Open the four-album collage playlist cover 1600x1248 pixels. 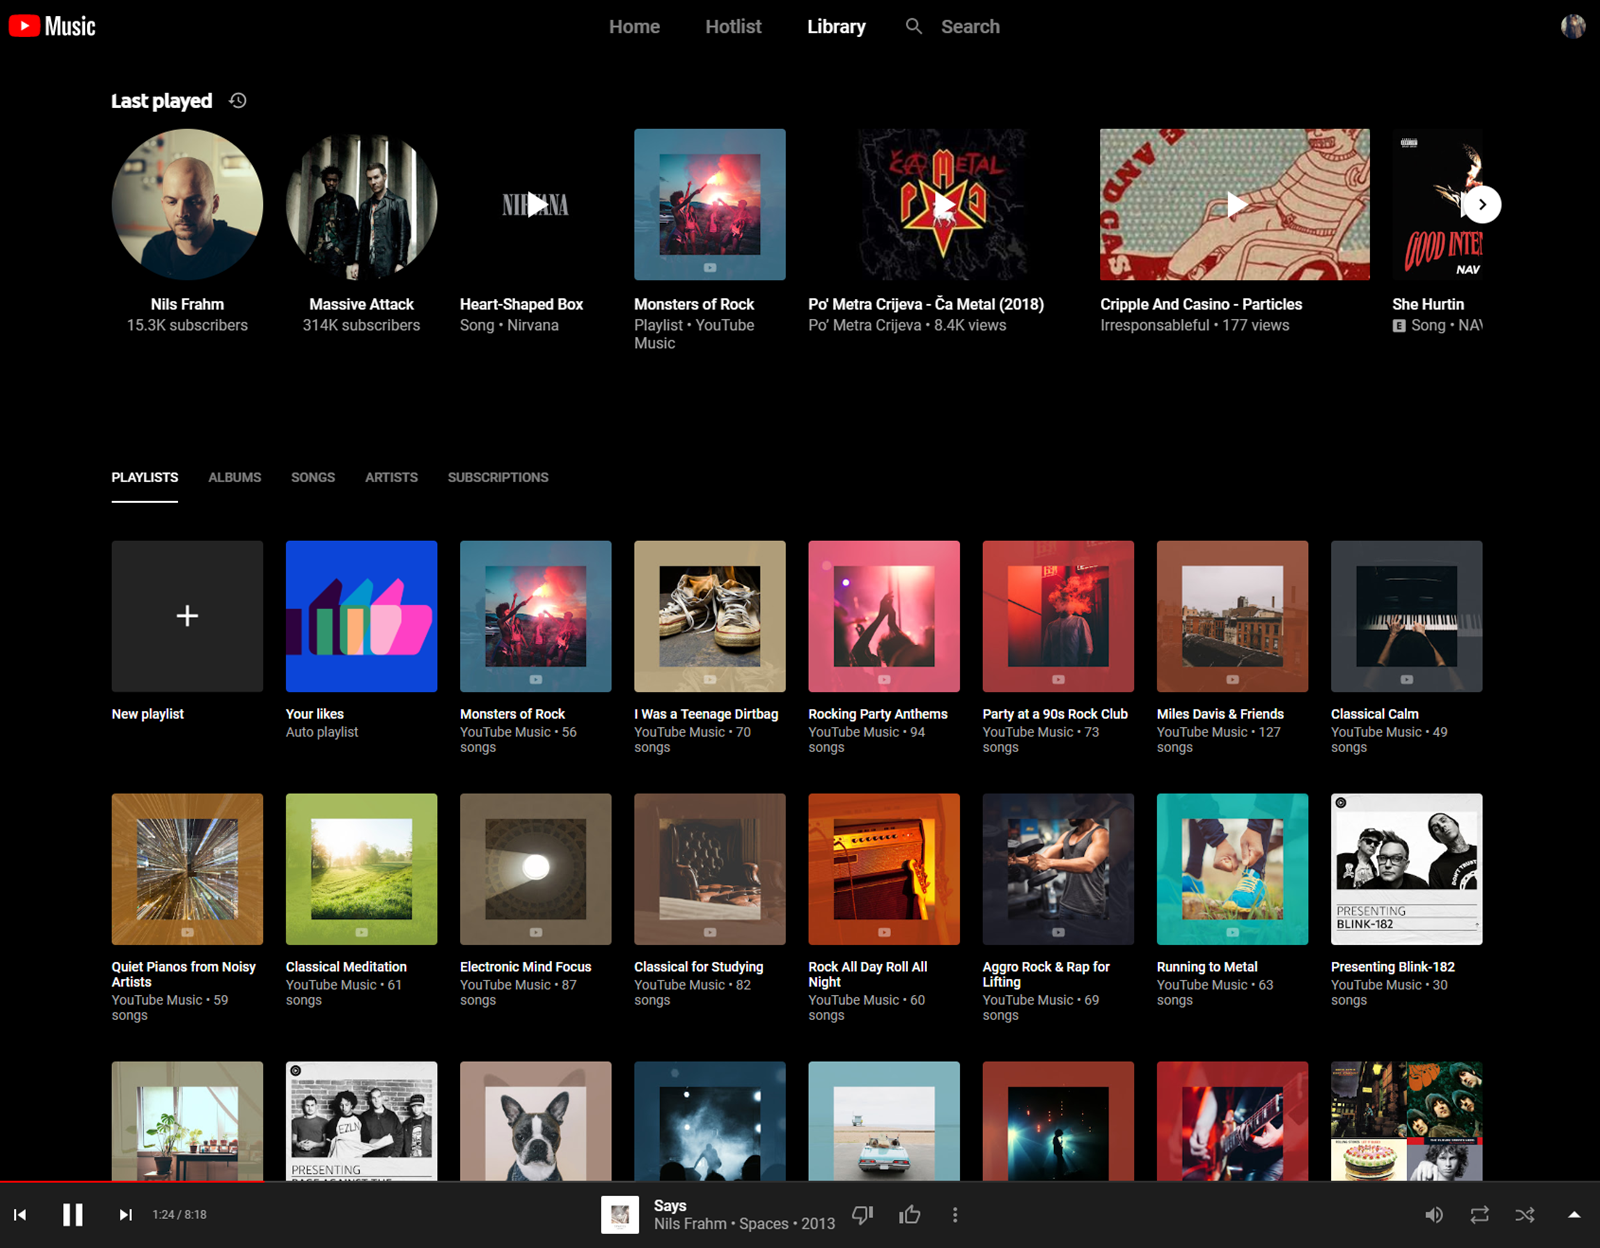click(x=1406, y=1121)
